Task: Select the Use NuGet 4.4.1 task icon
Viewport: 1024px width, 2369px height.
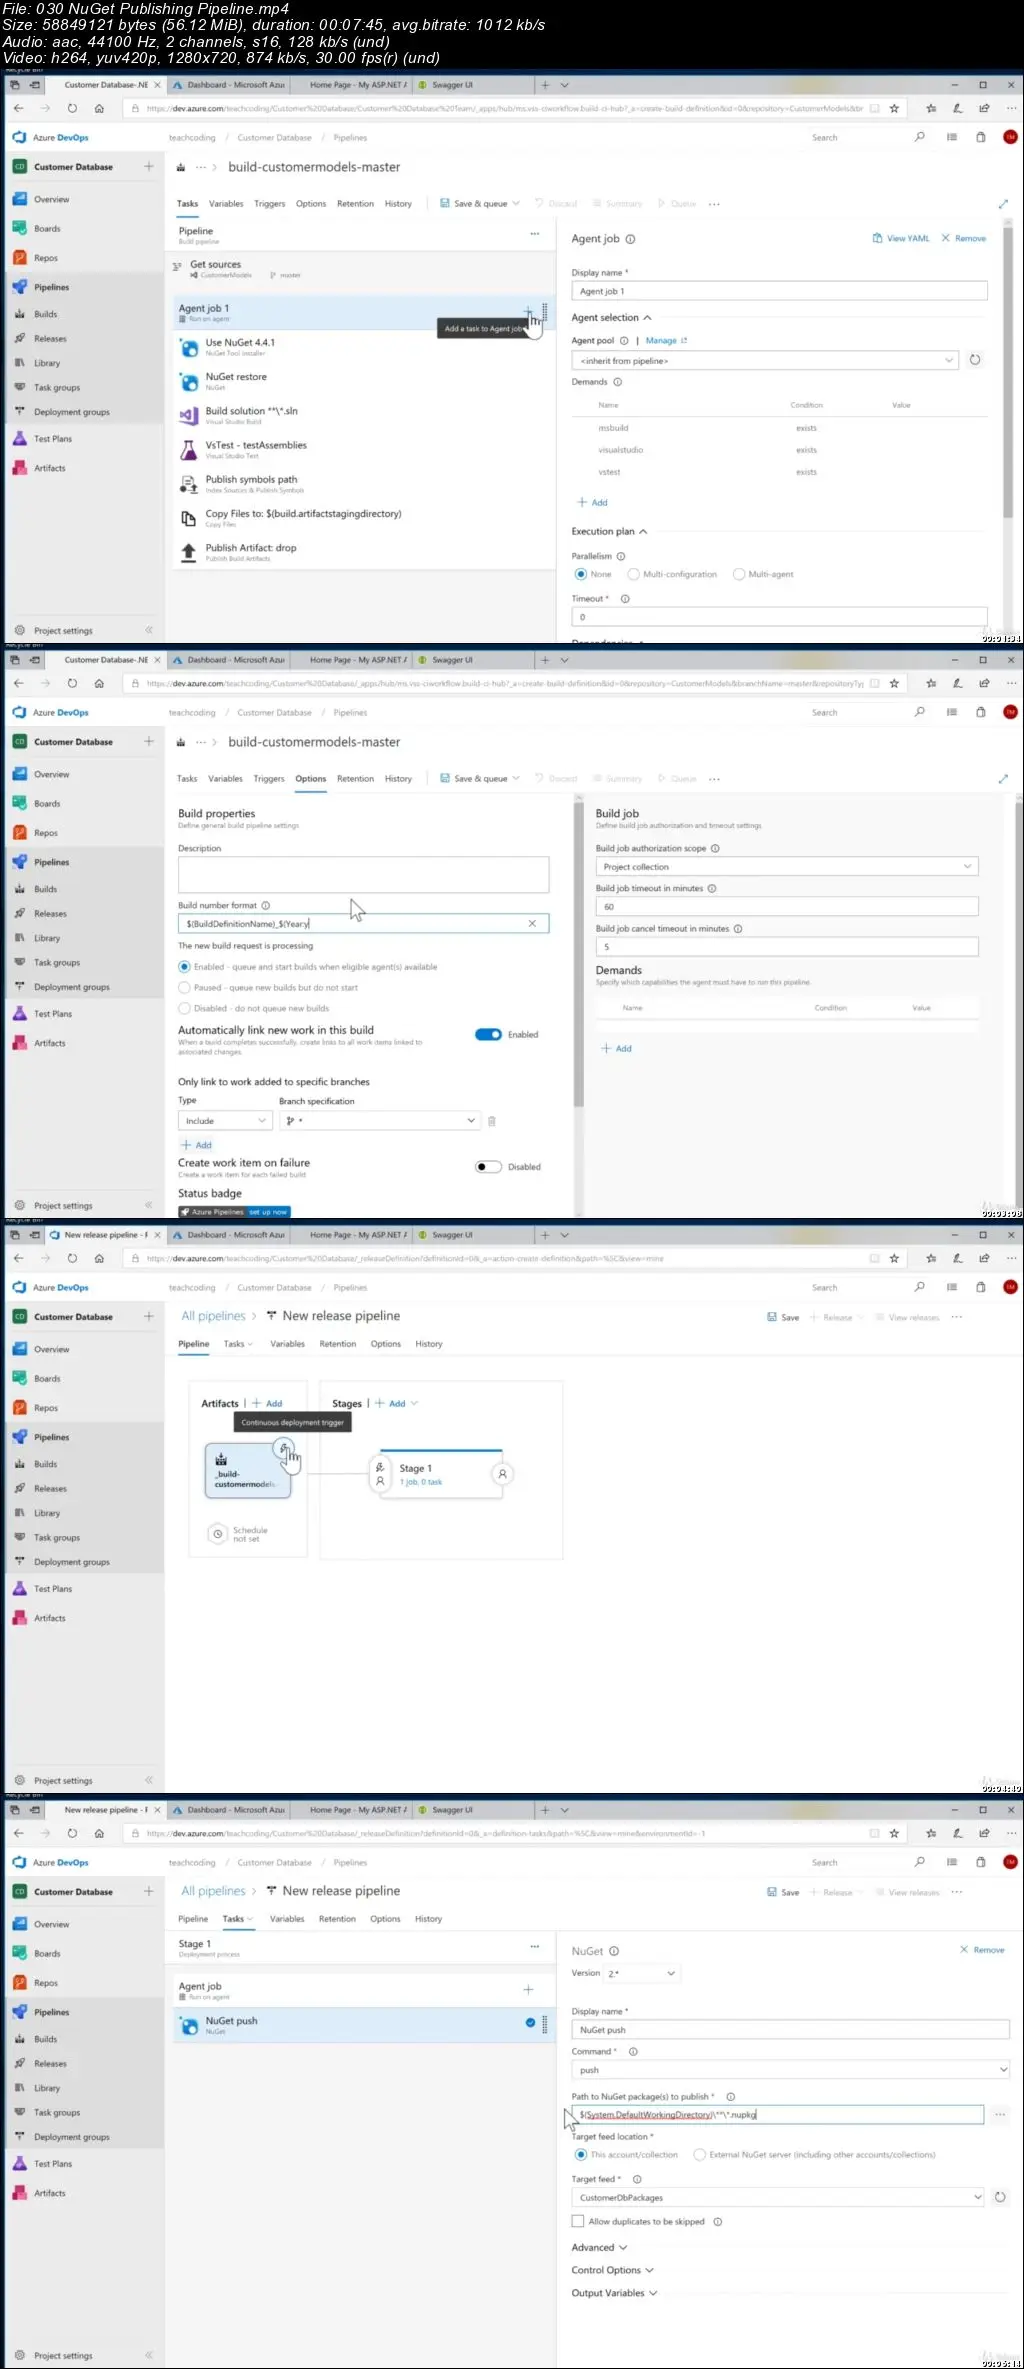Action: (x=188, y=347)
